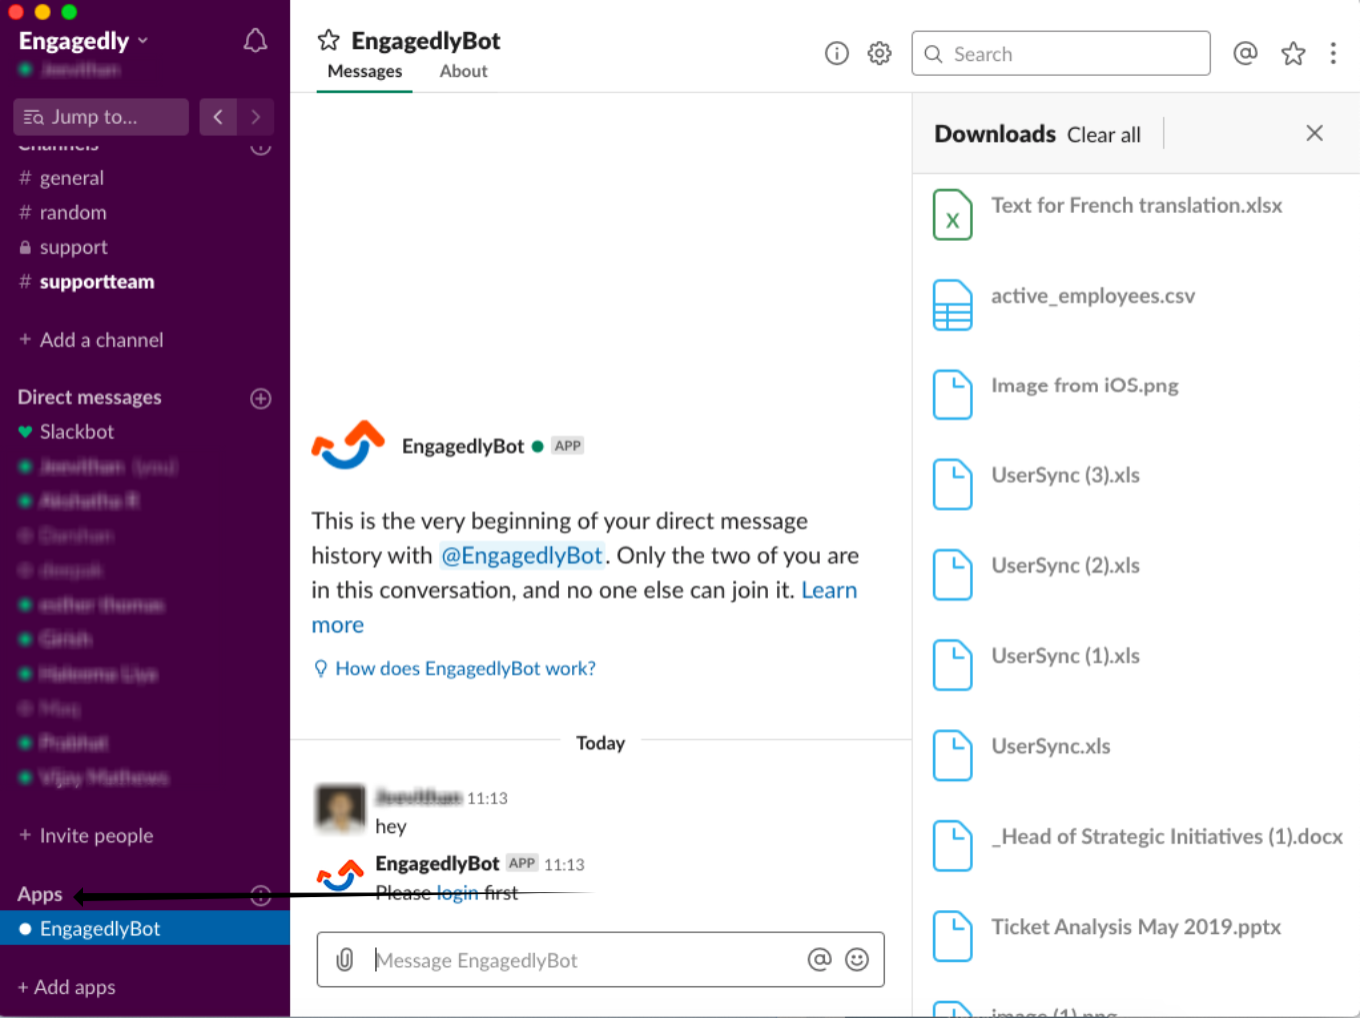Open Image from iOS.png file icon

coord(952,395)
